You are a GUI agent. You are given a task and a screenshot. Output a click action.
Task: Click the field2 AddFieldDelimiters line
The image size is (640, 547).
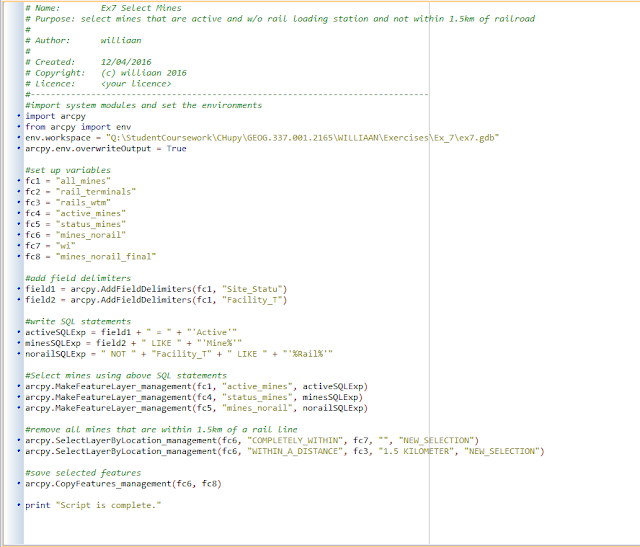pos(156,300)
